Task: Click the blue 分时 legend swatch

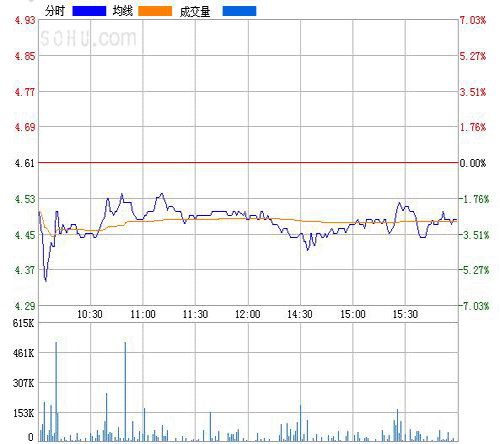Action: click(89, 11)
